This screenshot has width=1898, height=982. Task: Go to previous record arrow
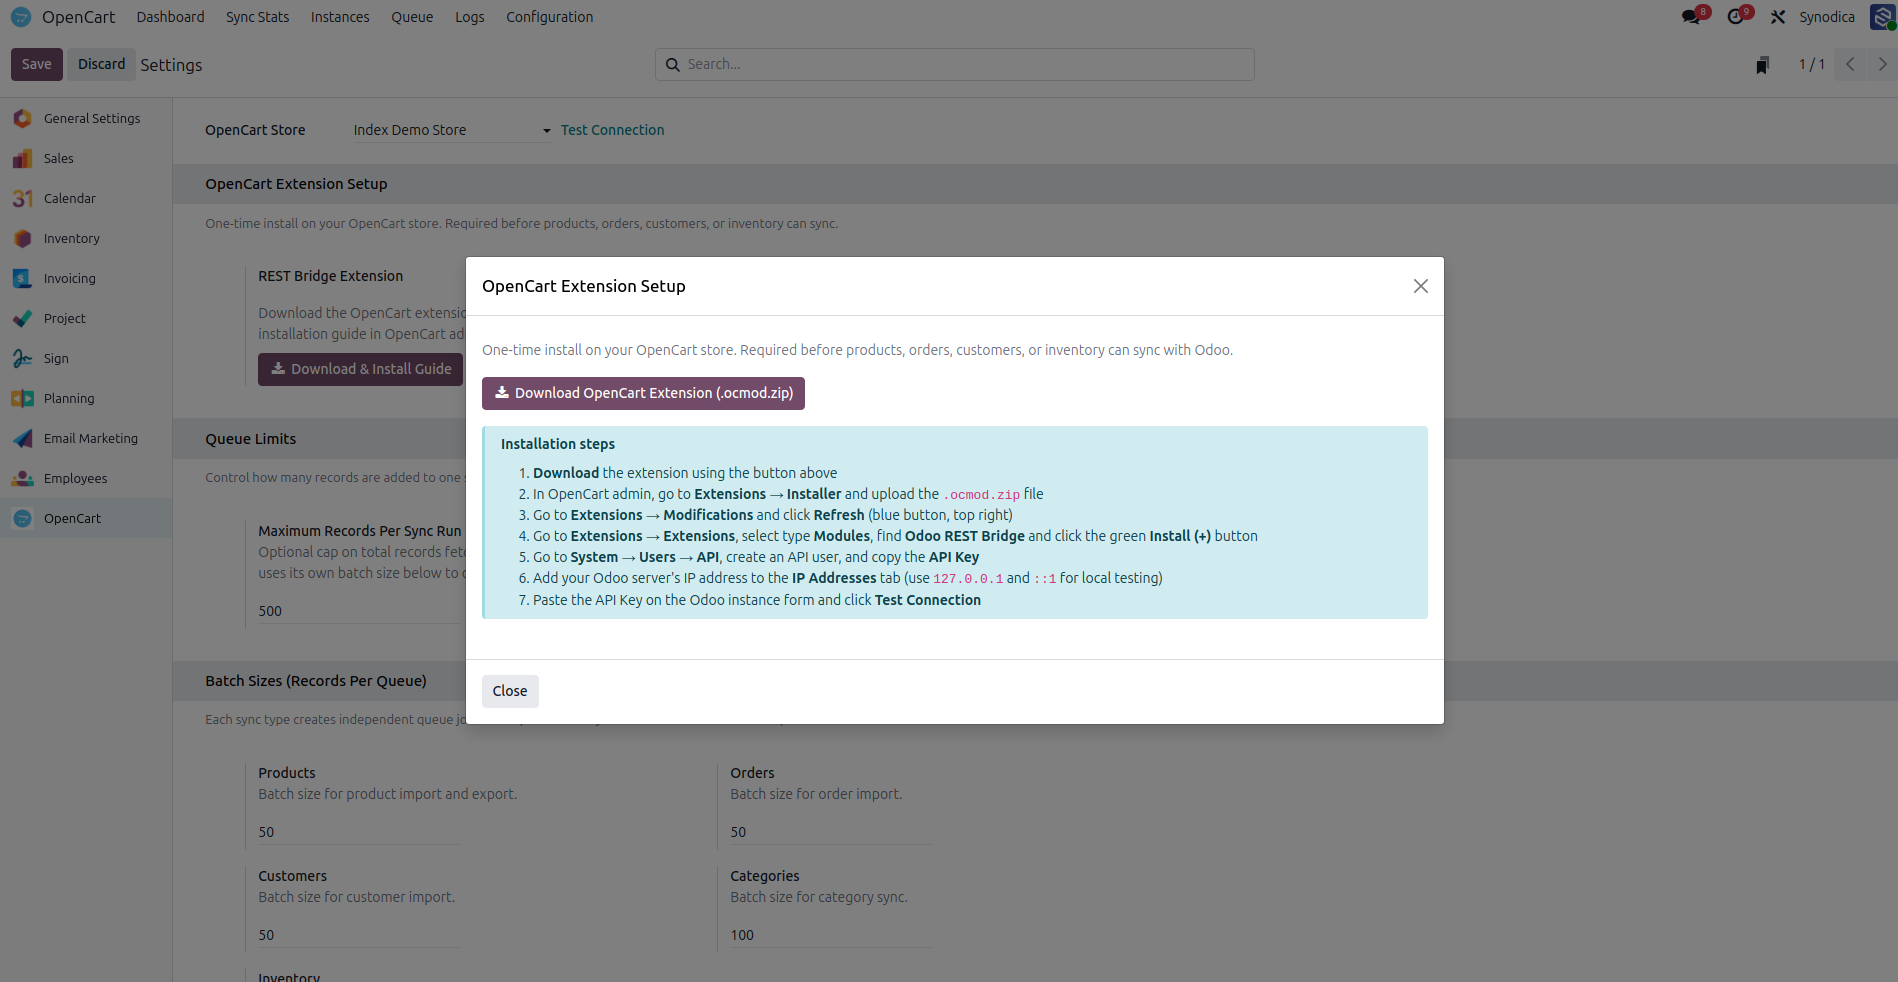coord(1850,64)
